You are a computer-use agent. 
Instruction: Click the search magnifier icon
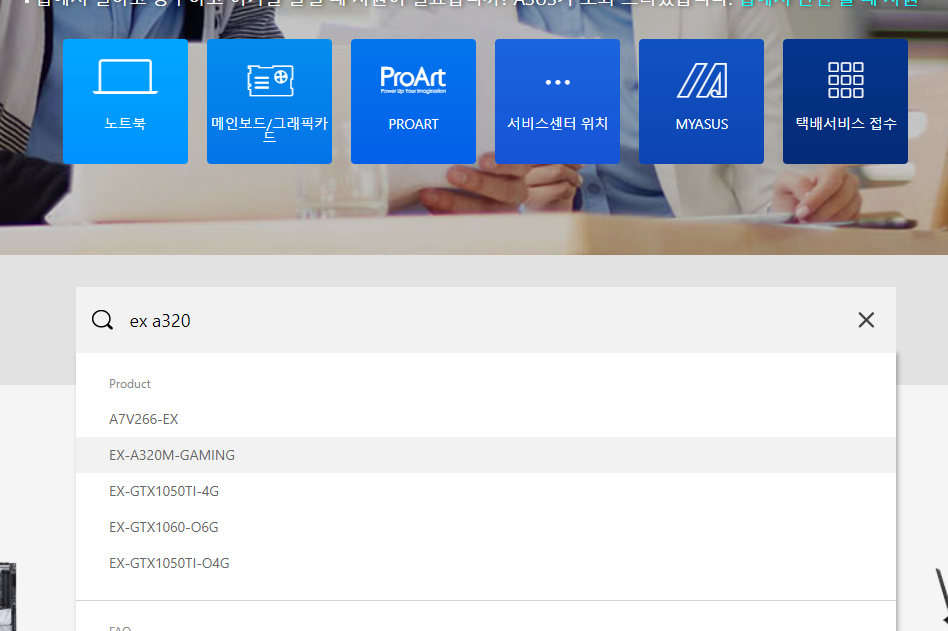point(102,320)
